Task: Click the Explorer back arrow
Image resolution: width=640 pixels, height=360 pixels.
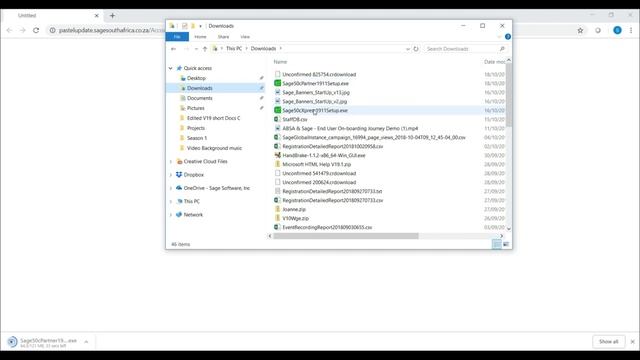Action: [x=173, y=49]
